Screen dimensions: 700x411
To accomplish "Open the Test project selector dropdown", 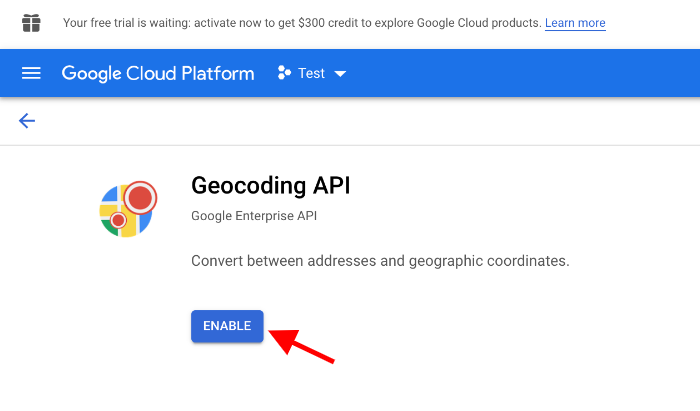I will pos(312,73).
